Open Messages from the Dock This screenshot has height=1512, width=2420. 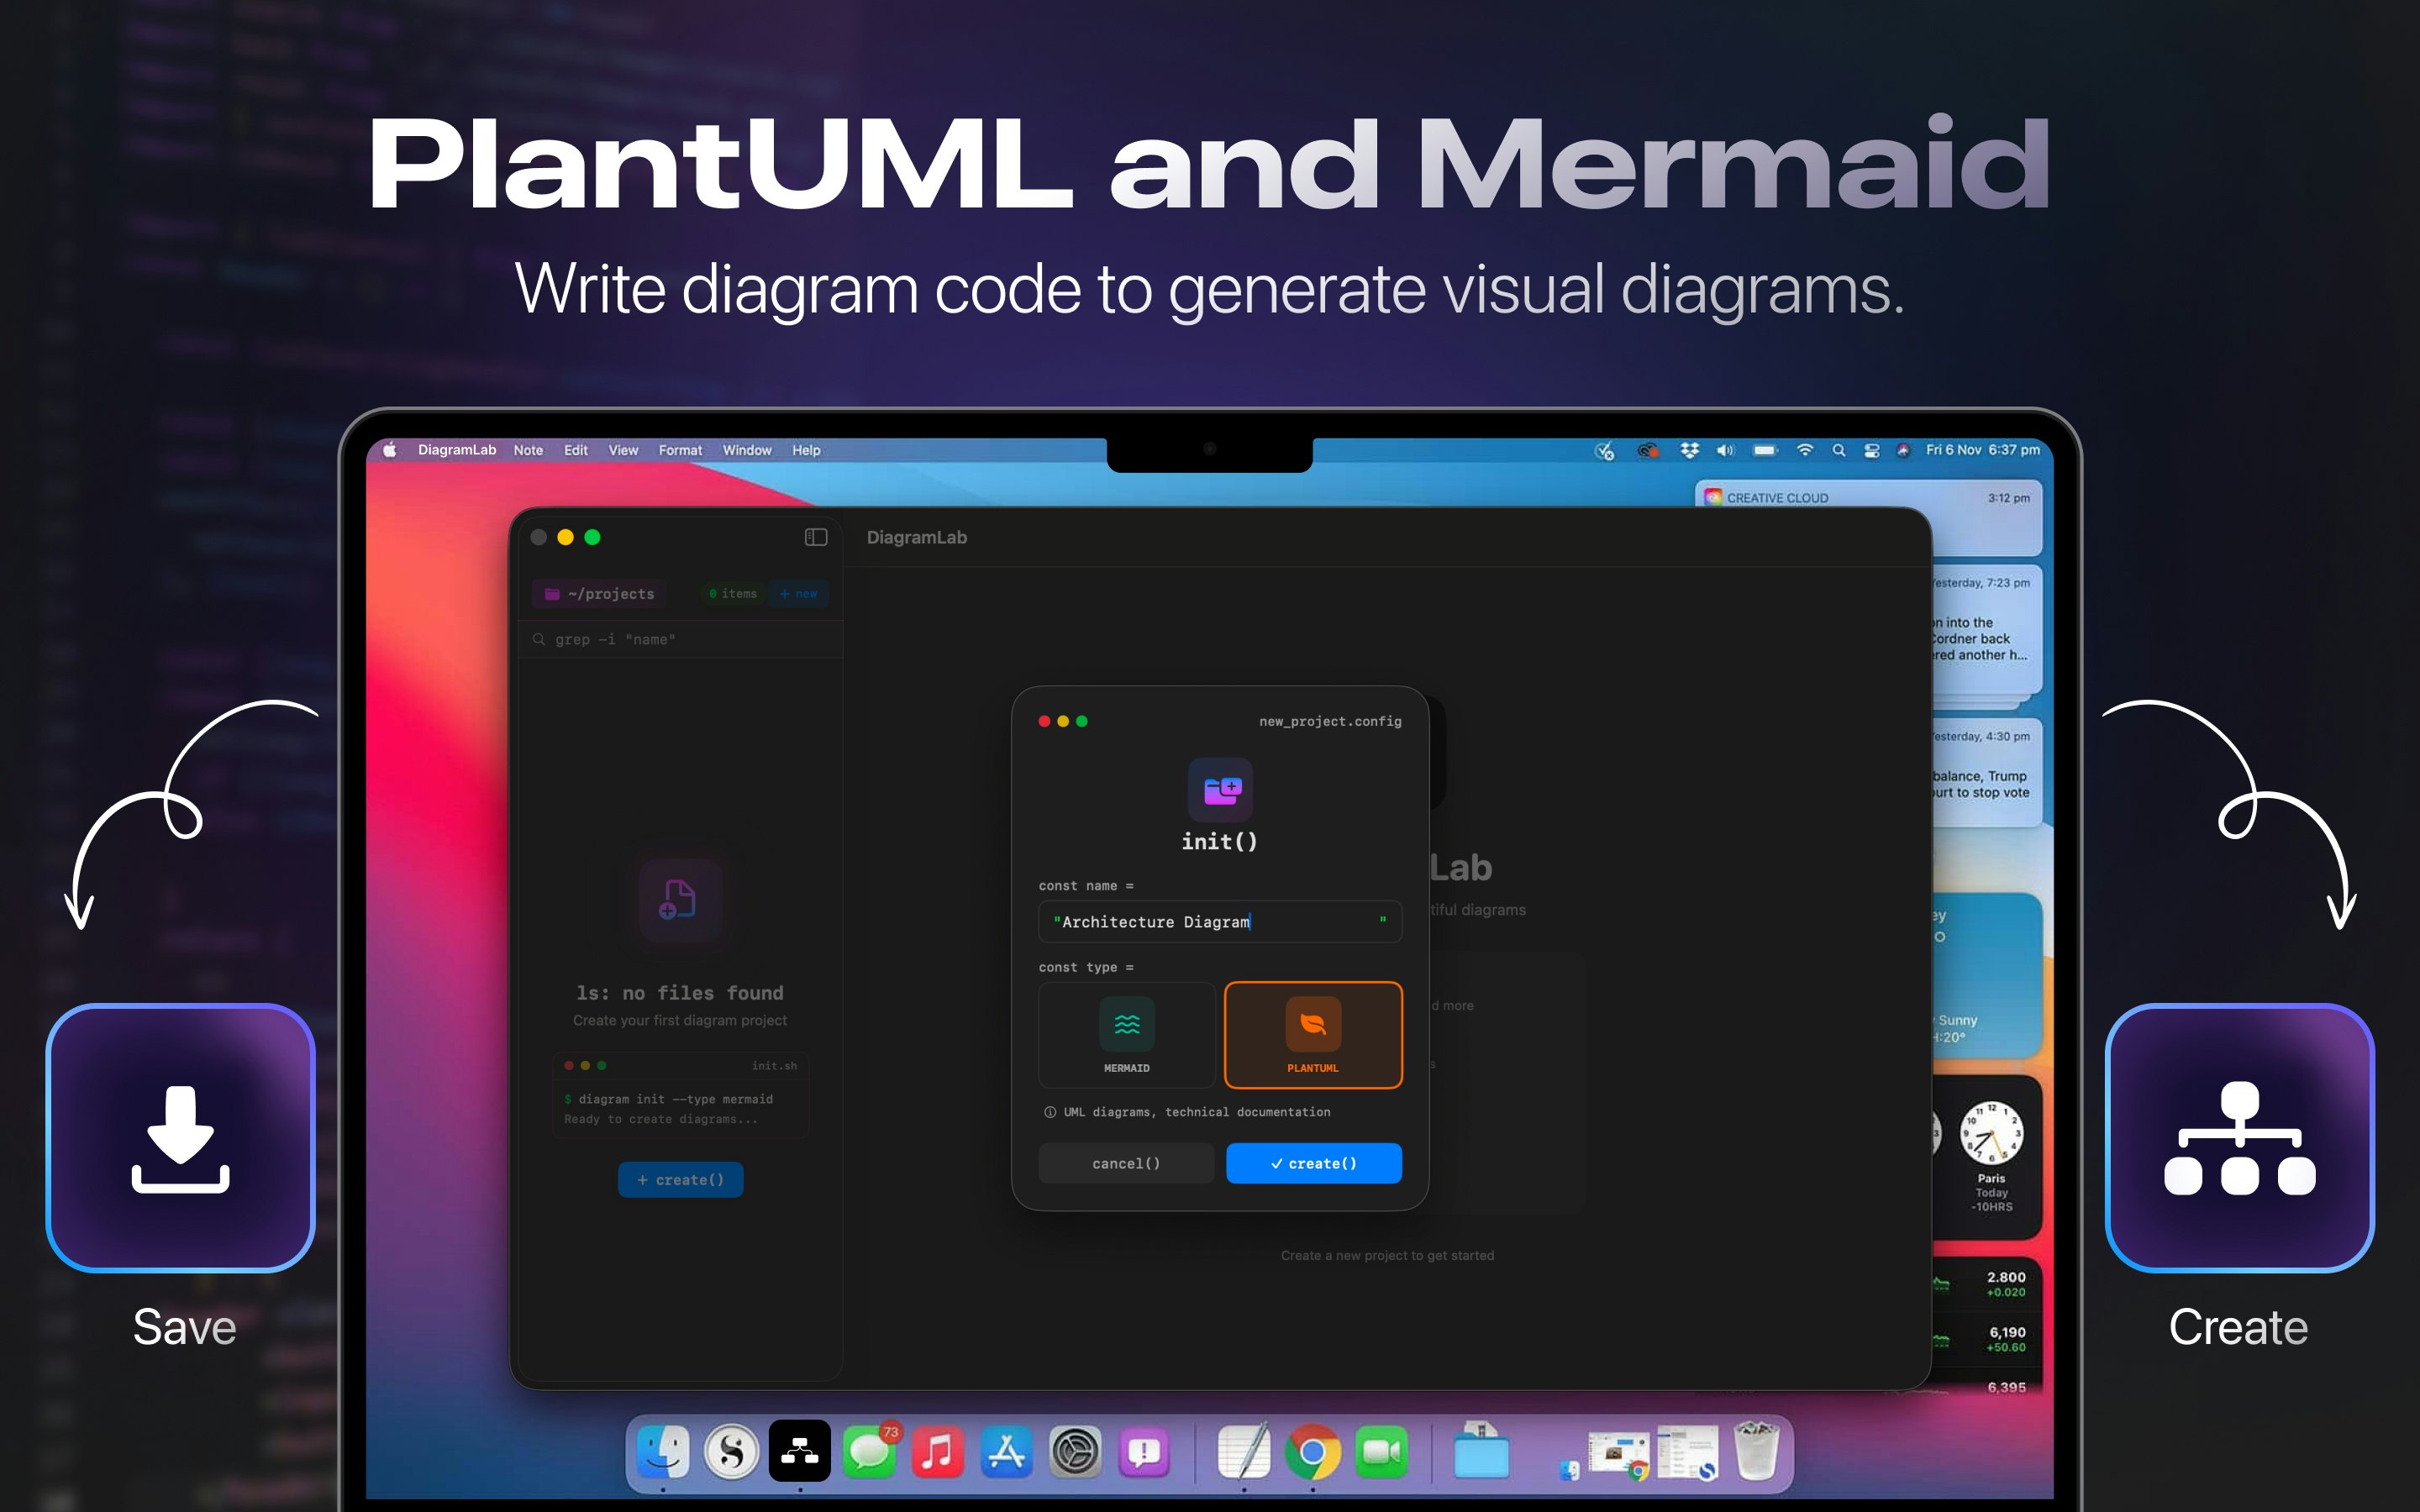point(868,1450)
